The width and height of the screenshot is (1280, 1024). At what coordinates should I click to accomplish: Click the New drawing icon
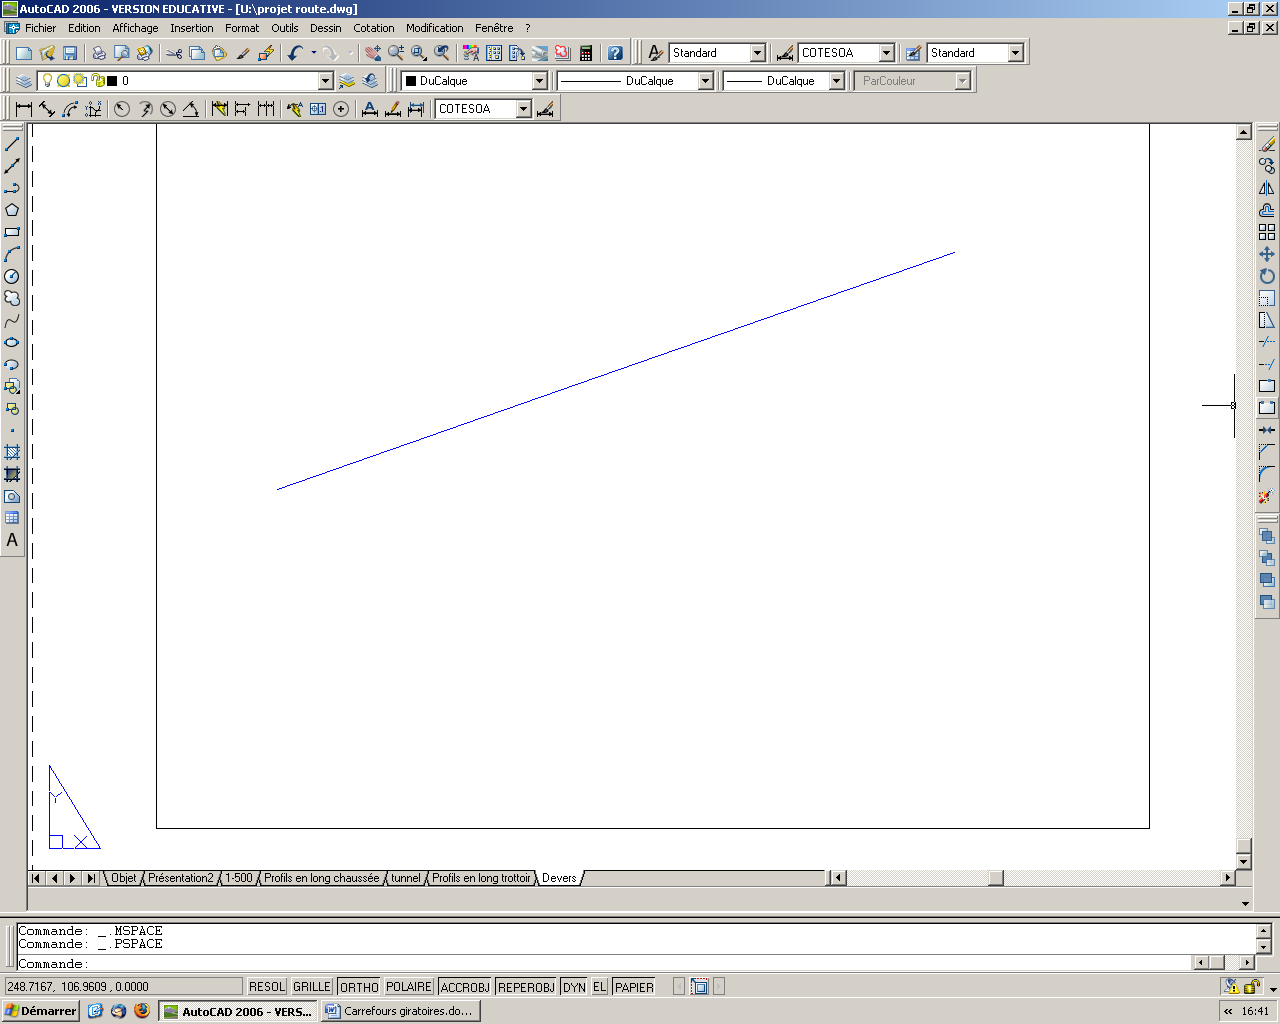(24, 53)
